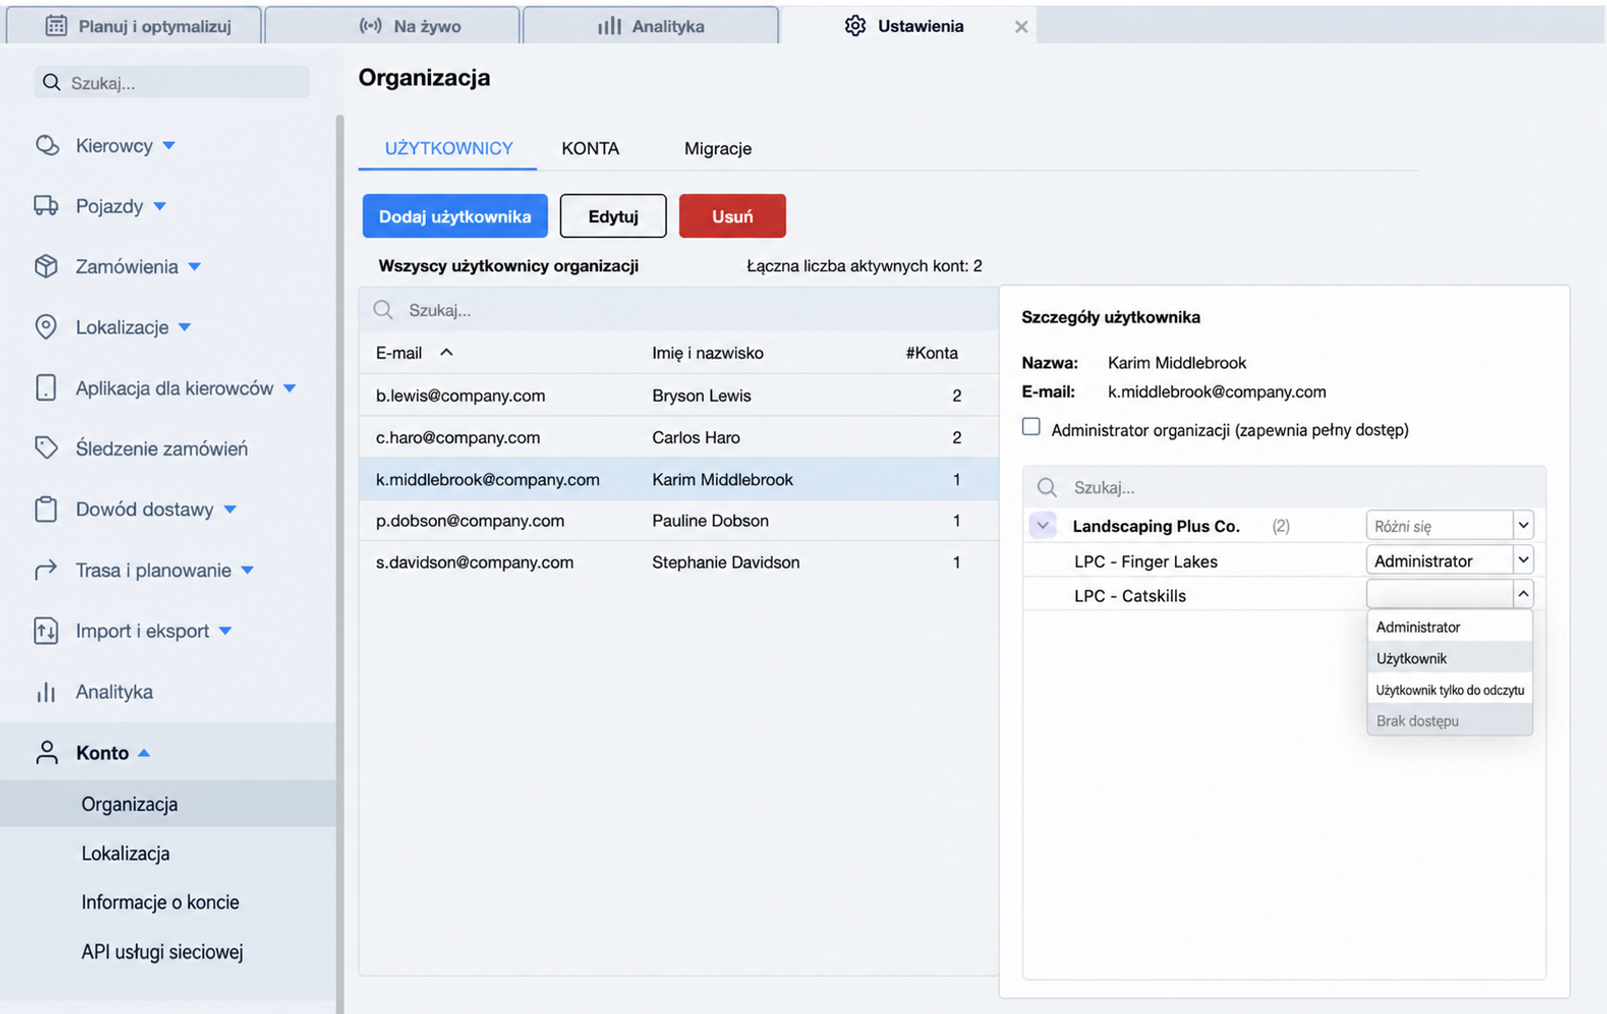Open Organizacja in the Konto submenu
1607x1014 pixels.
[168, 804]
